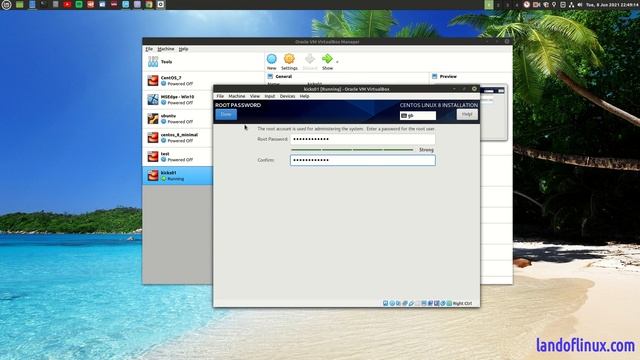Click the green workspace switcher square

[x=489, y=4]
